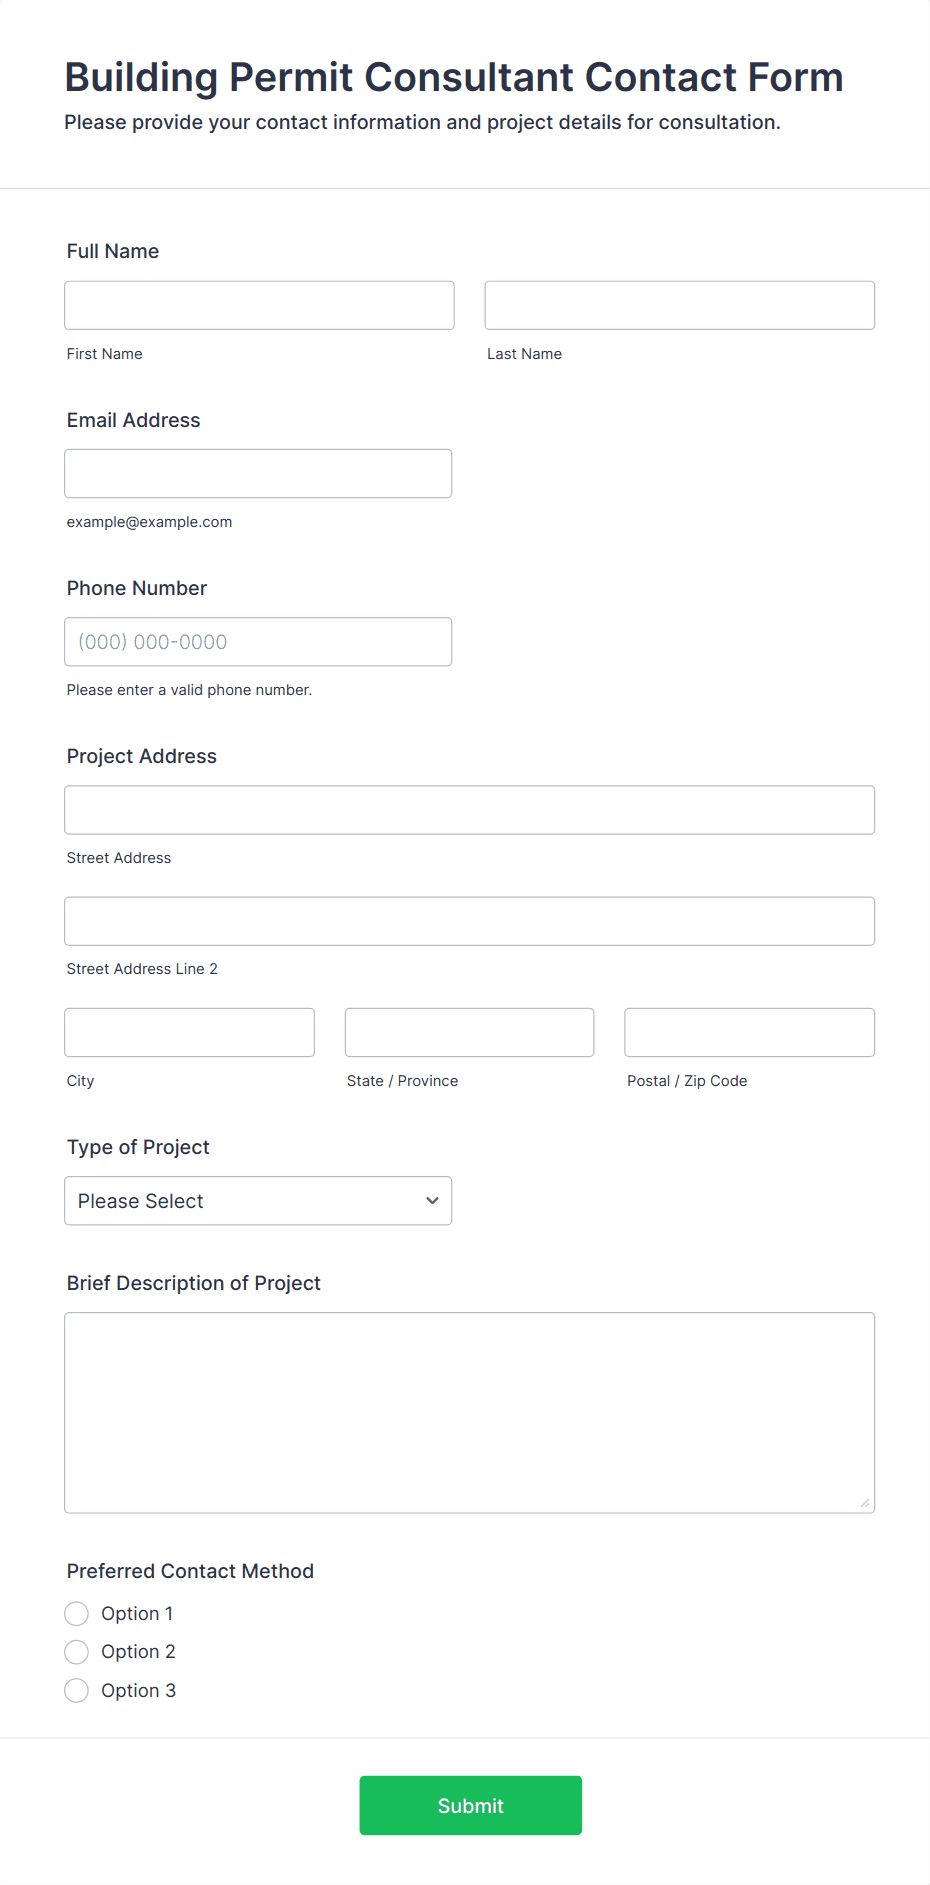Click the Postal / Zip Code field
This screenshot has height=1885, width=930.
pyautogui.click(x=749, y=1032)
